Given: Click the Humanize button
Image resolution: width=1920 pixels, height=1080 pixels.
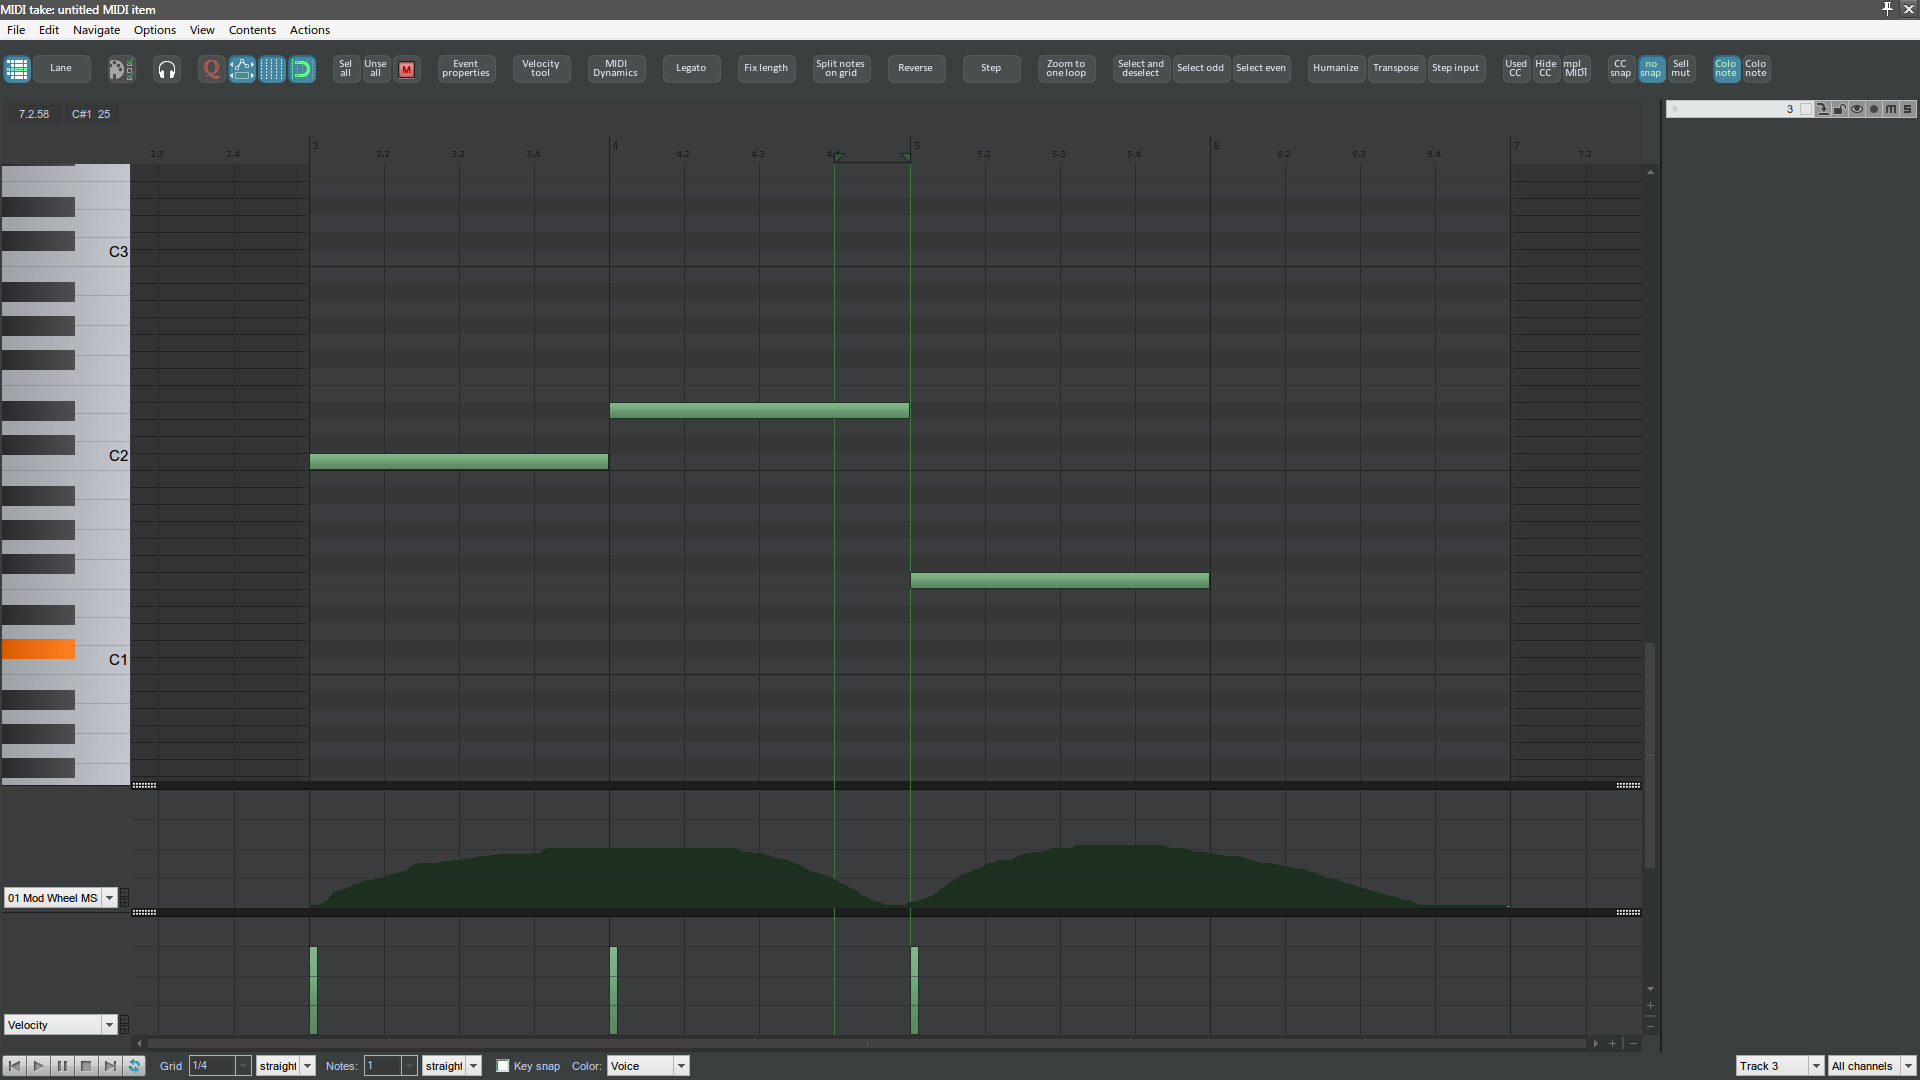Looking at the screenshot, I should [x=1335, y=68].
